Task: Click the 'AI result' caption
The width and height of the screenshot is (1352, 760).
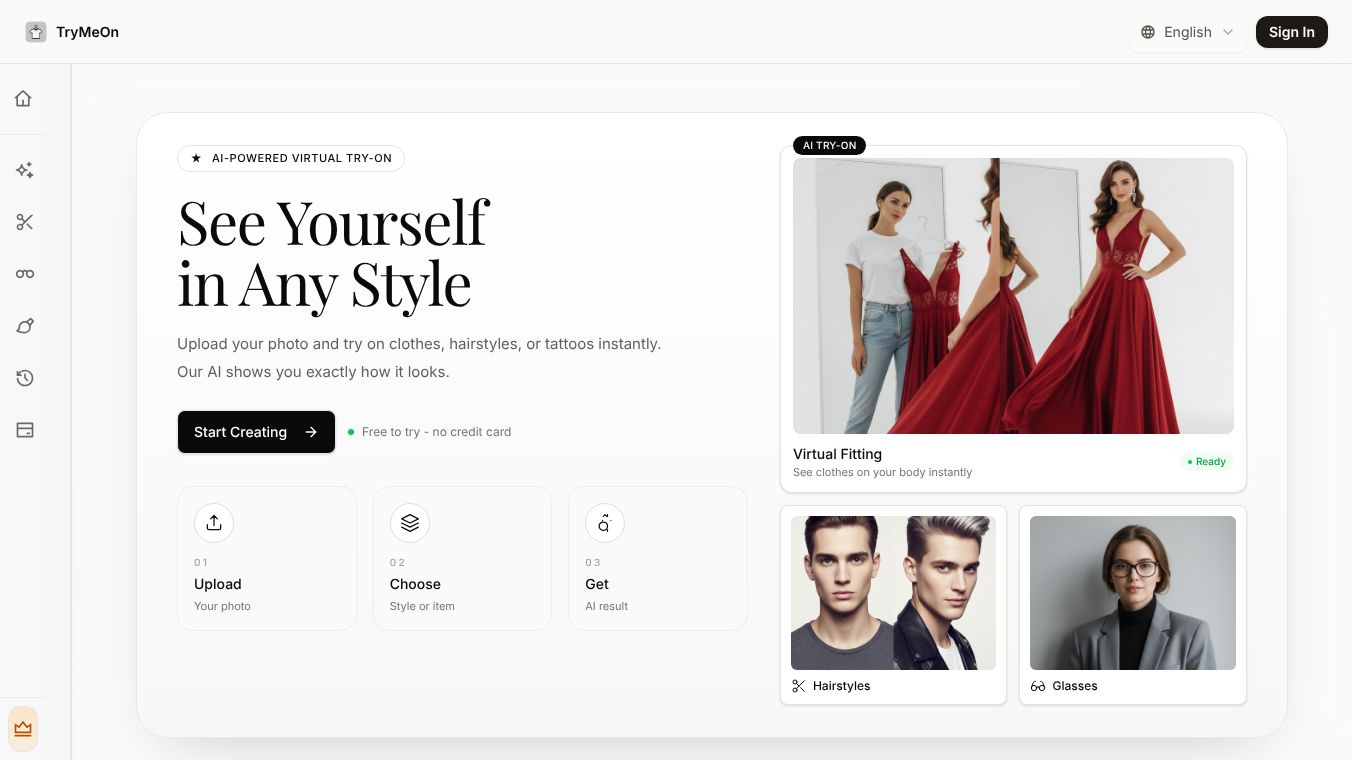Action: point(606,606)
